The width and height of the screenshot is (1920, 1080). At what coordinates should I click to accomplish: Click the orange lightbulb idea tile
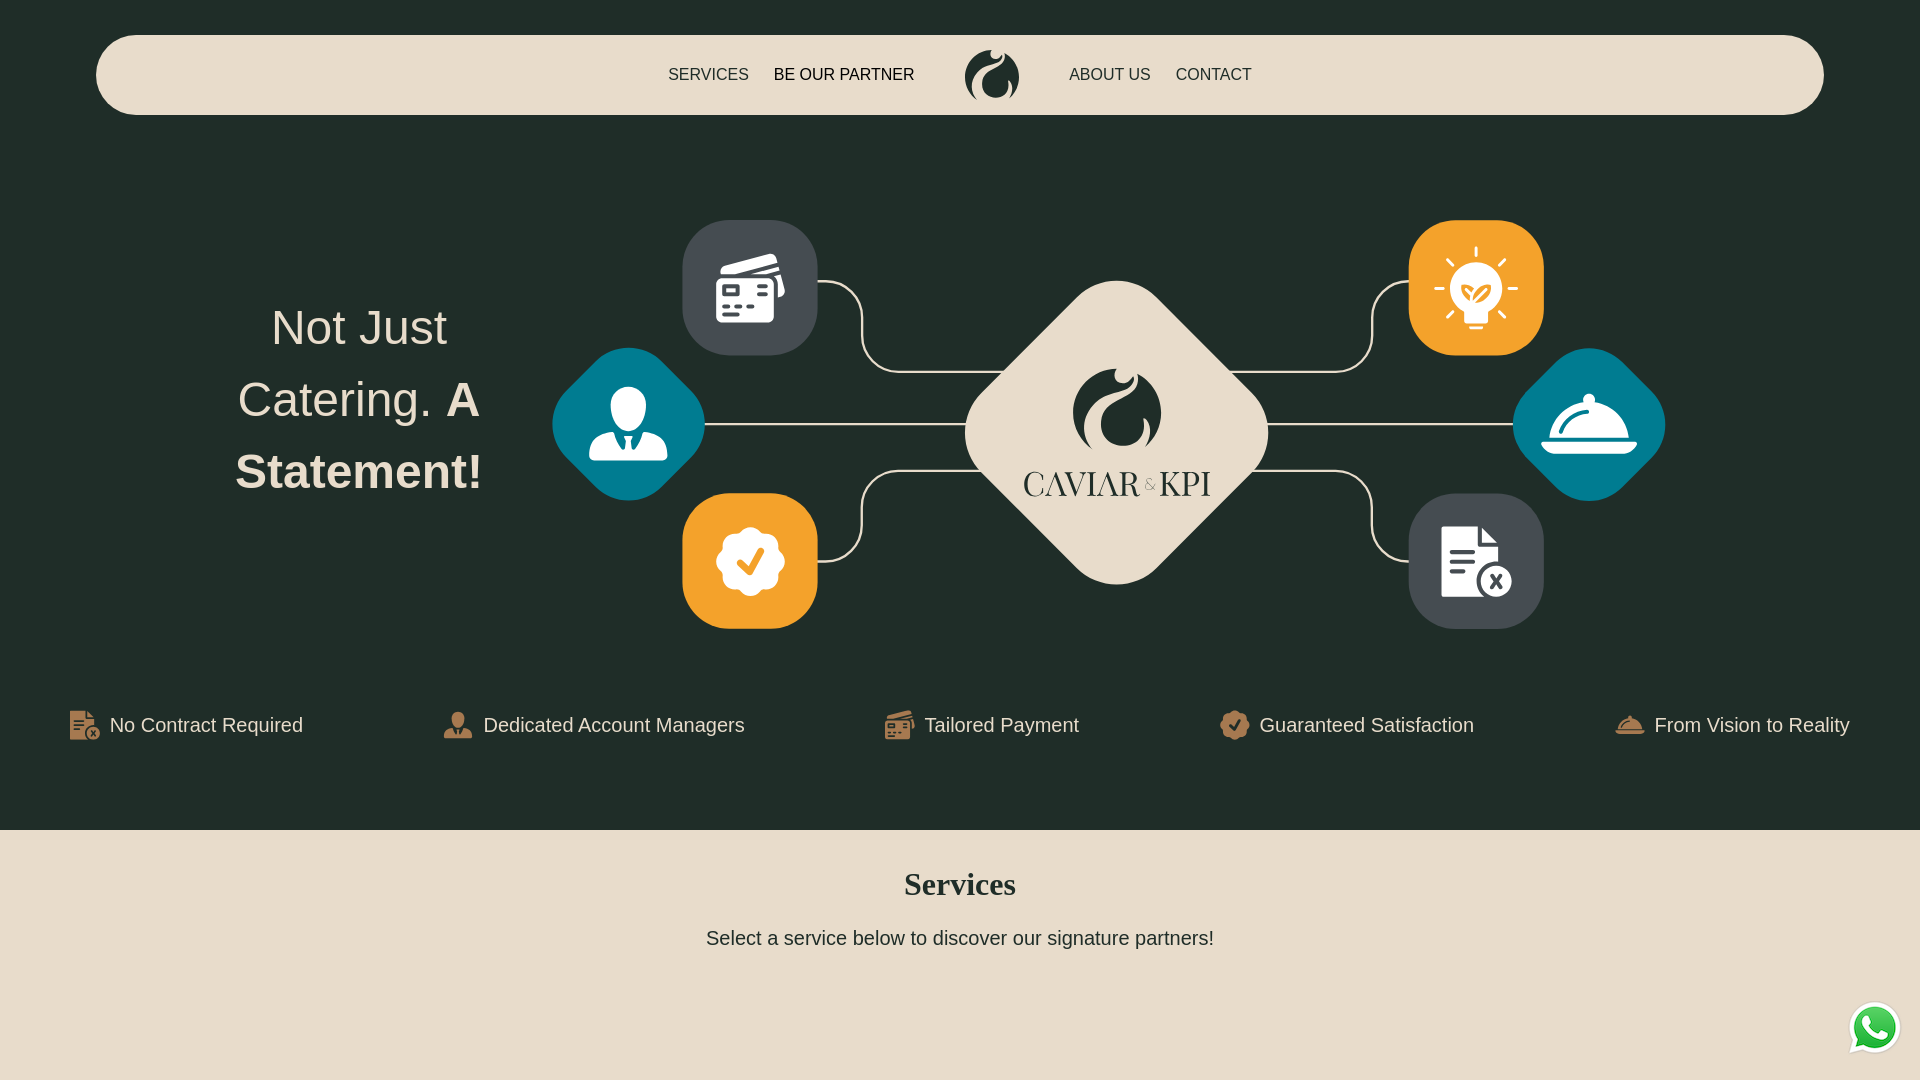pyautogui.click(x=1476, y=288)
